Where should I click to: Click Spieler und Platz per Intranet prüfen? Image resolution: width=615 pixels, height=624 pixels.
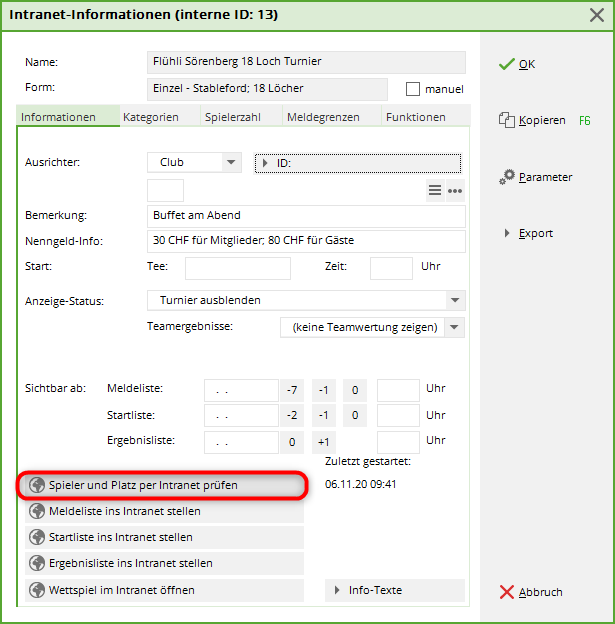tap(164, 485)
